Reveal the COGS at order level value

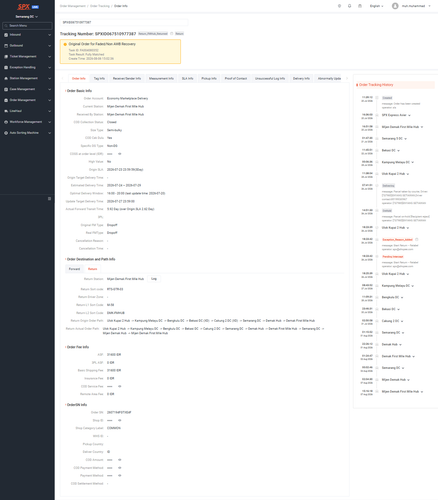coord(119,154)
